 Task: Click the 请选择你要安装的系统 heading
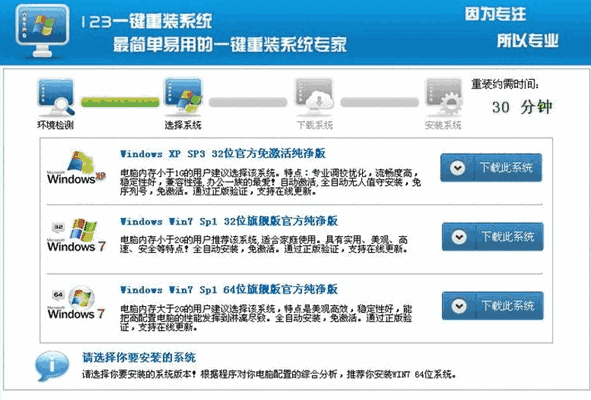point(139,357)
